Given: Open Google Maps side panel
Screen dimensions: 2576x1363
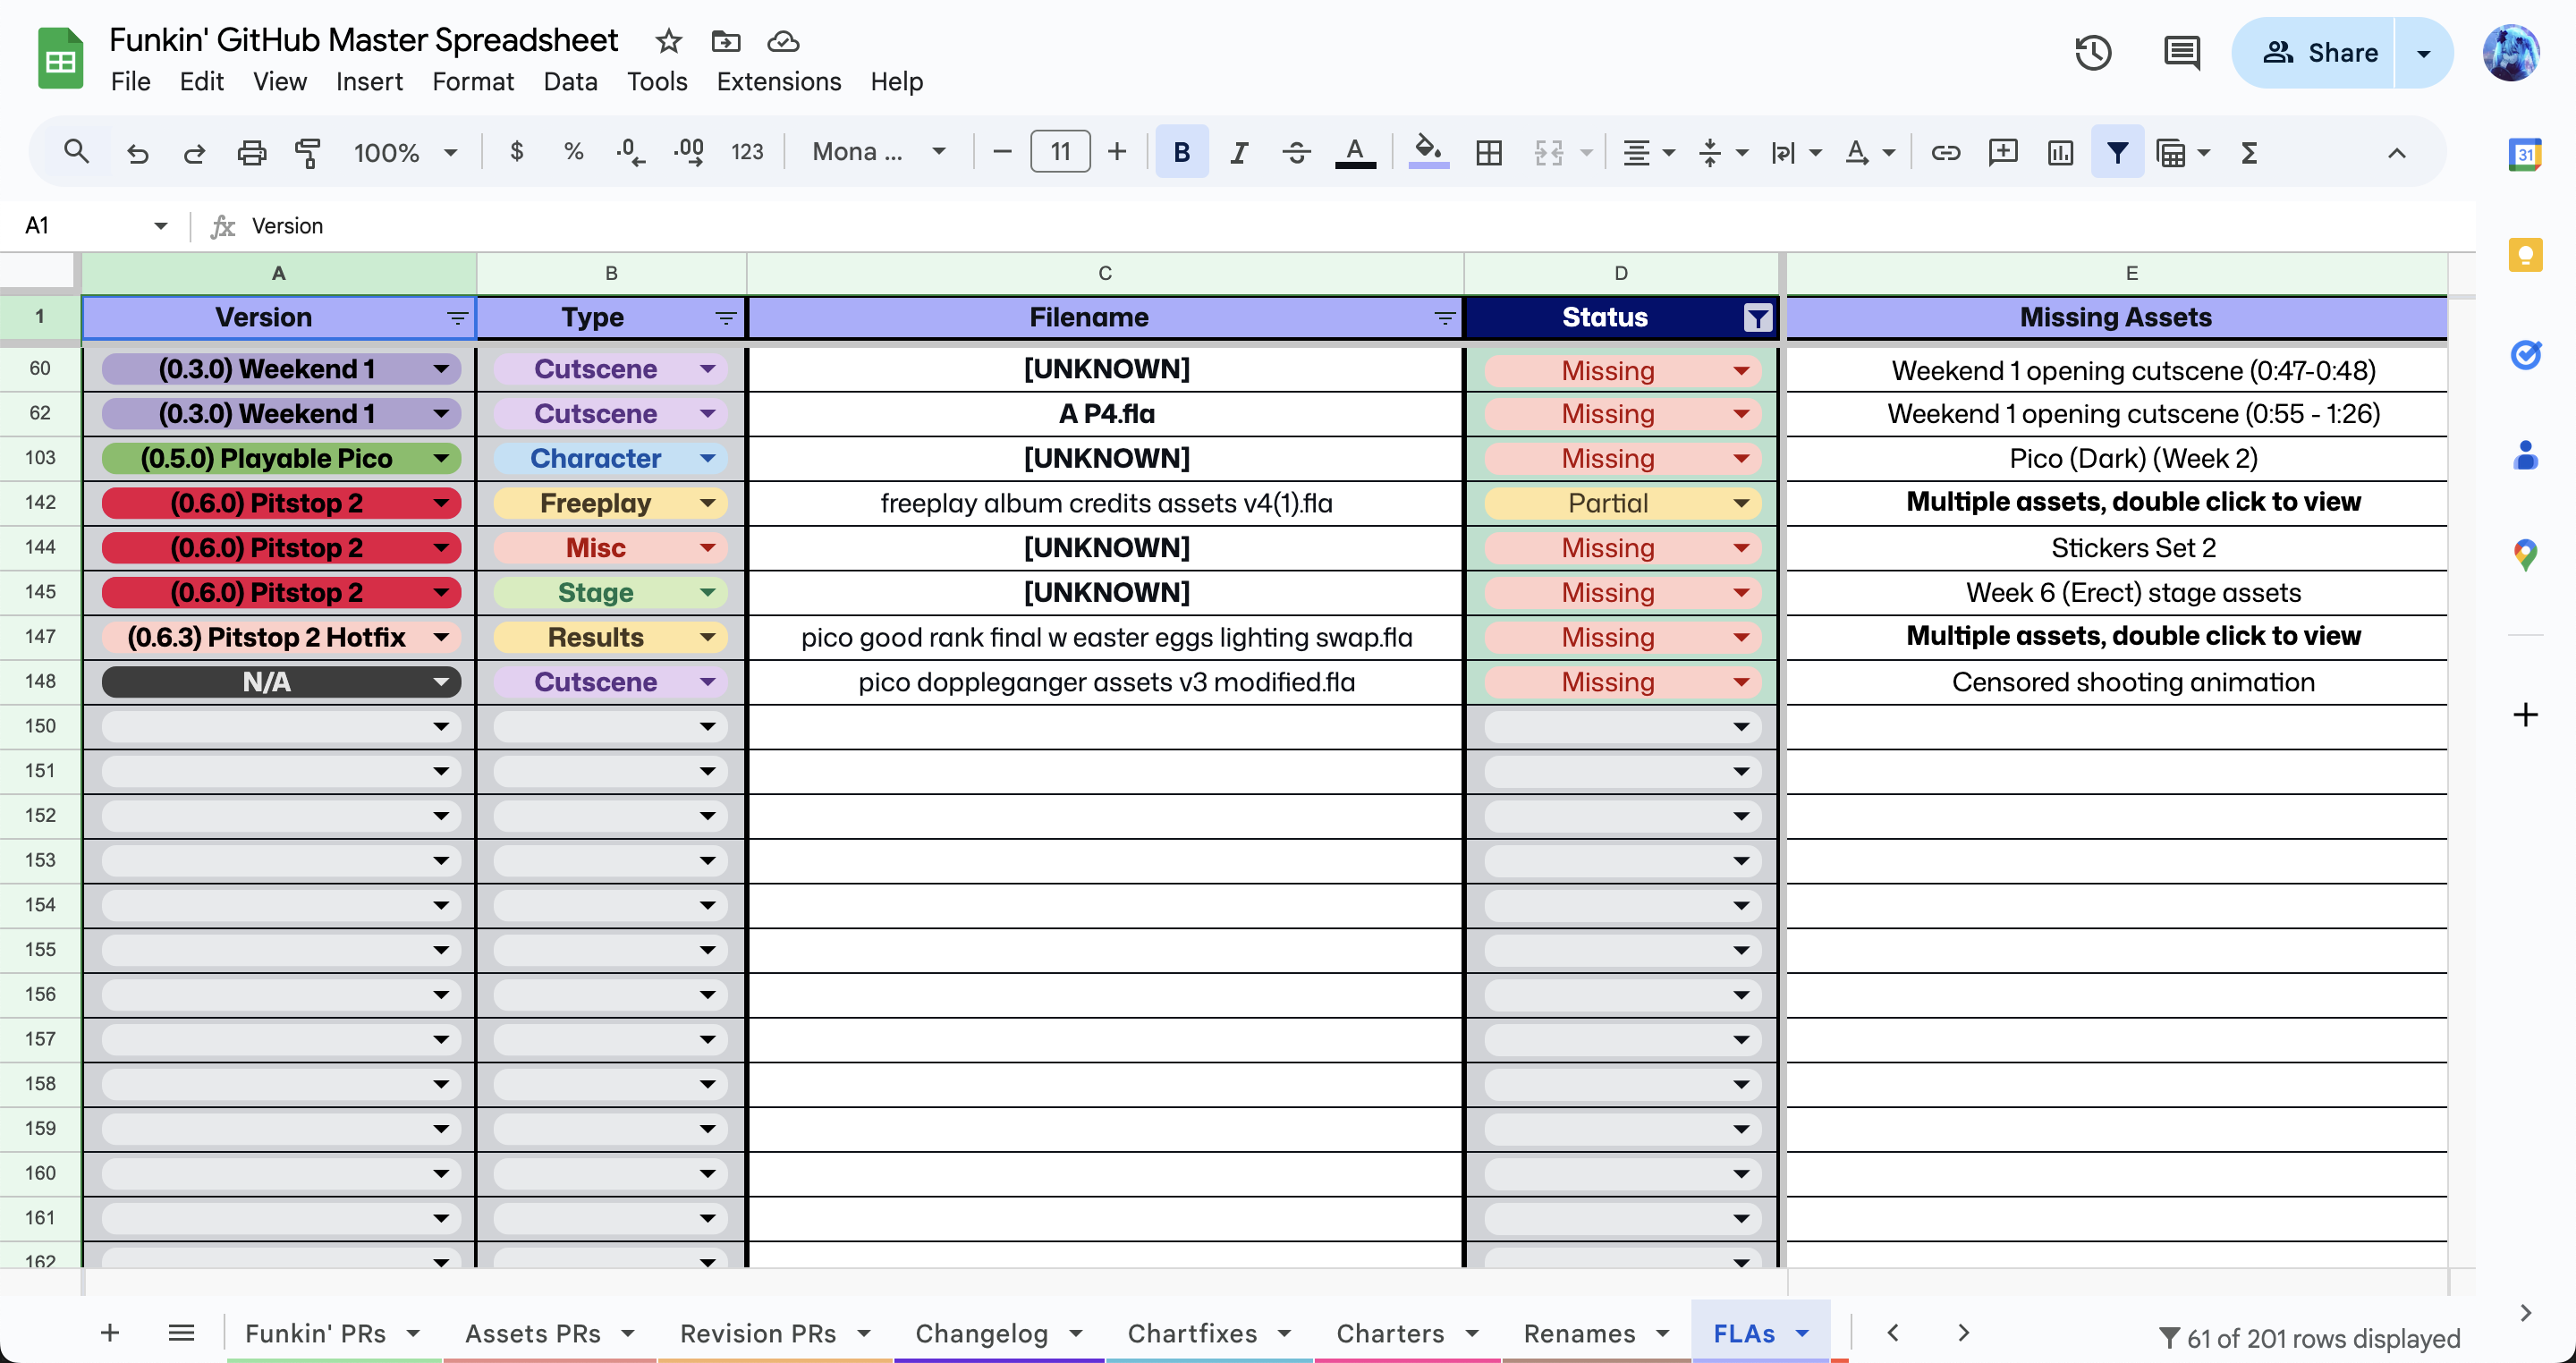Looking at the screenshot, I should point(2525,554).
